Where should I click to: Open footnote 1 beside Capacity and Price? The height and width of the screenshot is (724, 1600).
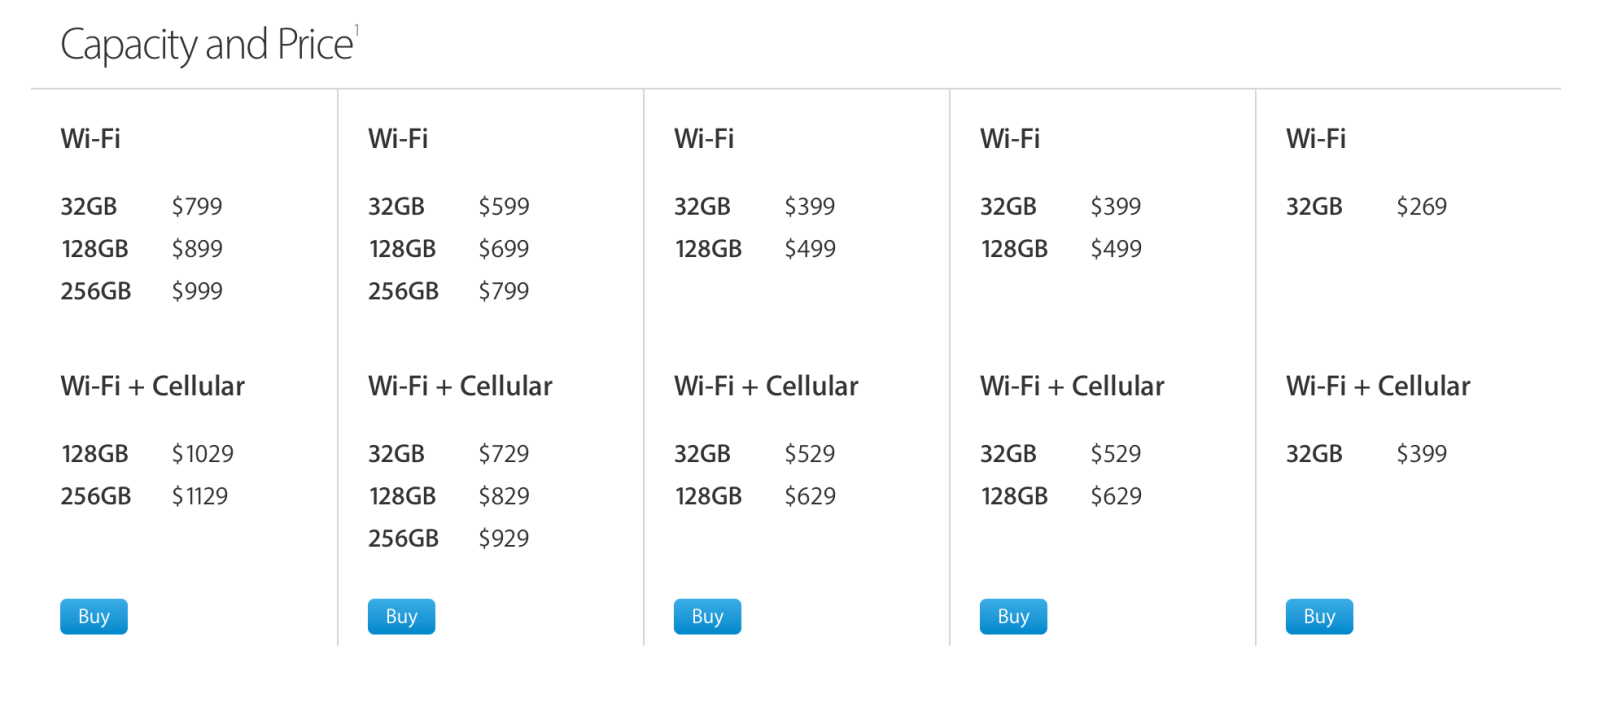[x=357, y=31]
